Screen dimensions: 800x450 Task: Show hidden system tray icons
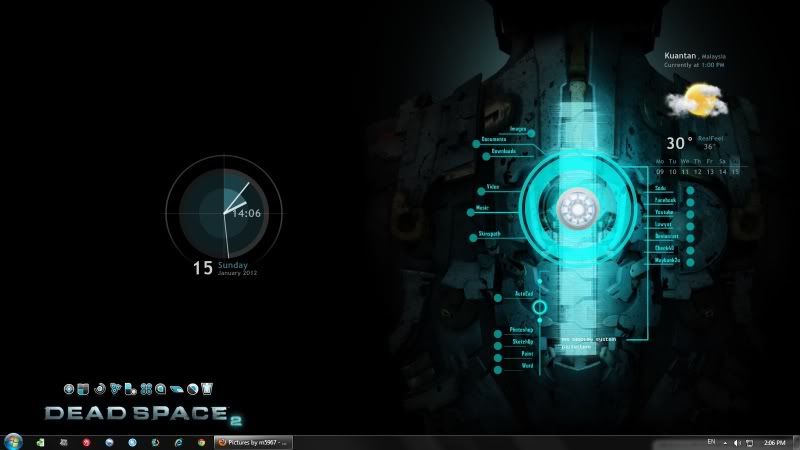coord(725,443)
